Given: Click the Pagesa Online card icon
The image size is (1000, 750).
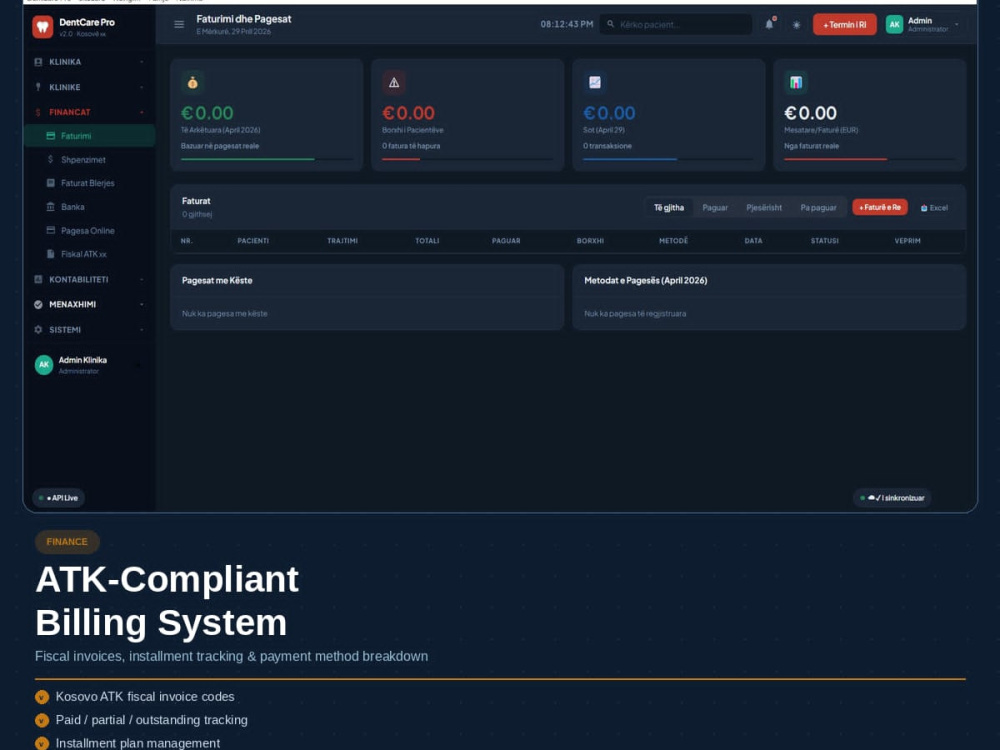Looking at the screenshot, I should [x=50, y=230].
